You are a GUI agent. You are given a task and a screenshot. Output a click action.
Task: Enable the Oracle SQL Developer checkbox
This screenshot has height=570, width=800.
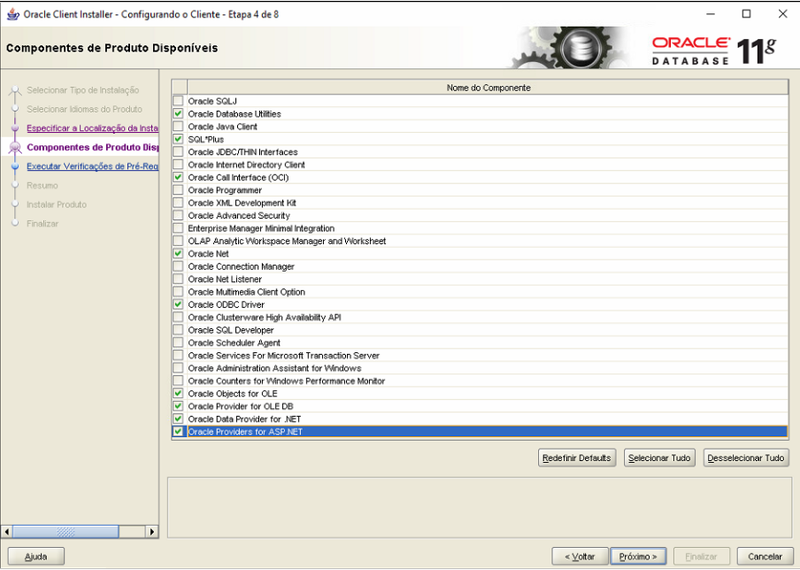coord(178,330)
